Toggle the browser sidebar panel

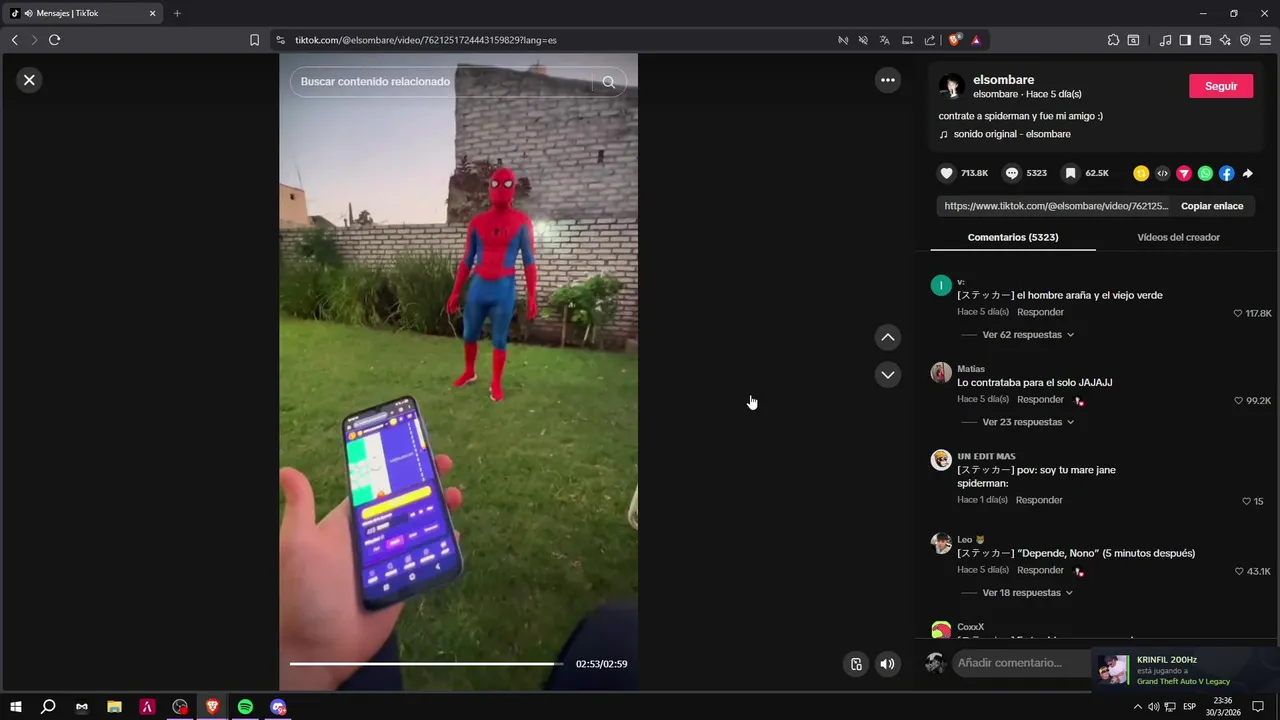[x=1185, y=40]
